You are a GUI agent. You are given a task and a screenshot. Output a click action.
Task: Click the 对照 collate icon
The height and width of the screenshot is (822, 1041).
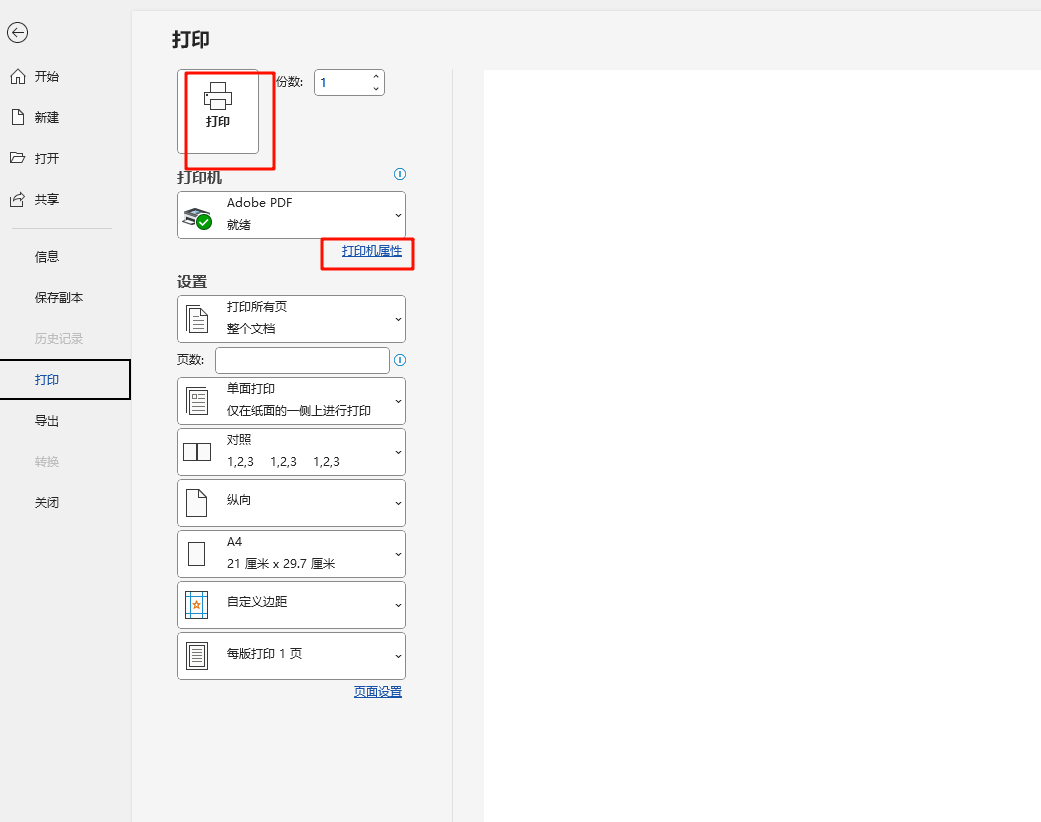[x=197, y=452]
